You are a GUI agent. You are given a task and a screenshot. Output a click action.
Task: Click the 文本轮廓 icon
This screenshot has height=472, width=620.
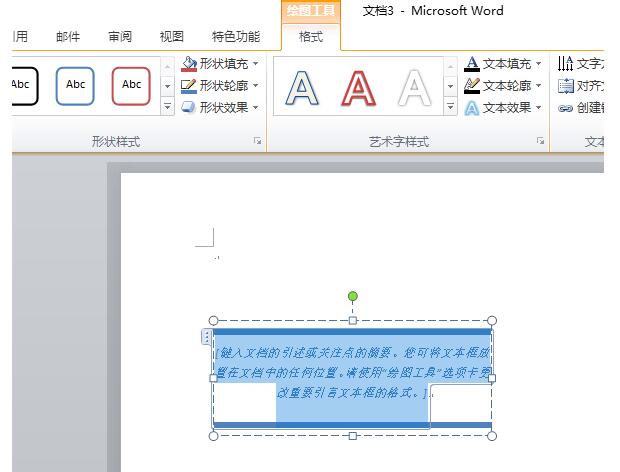tap(471, 85)
